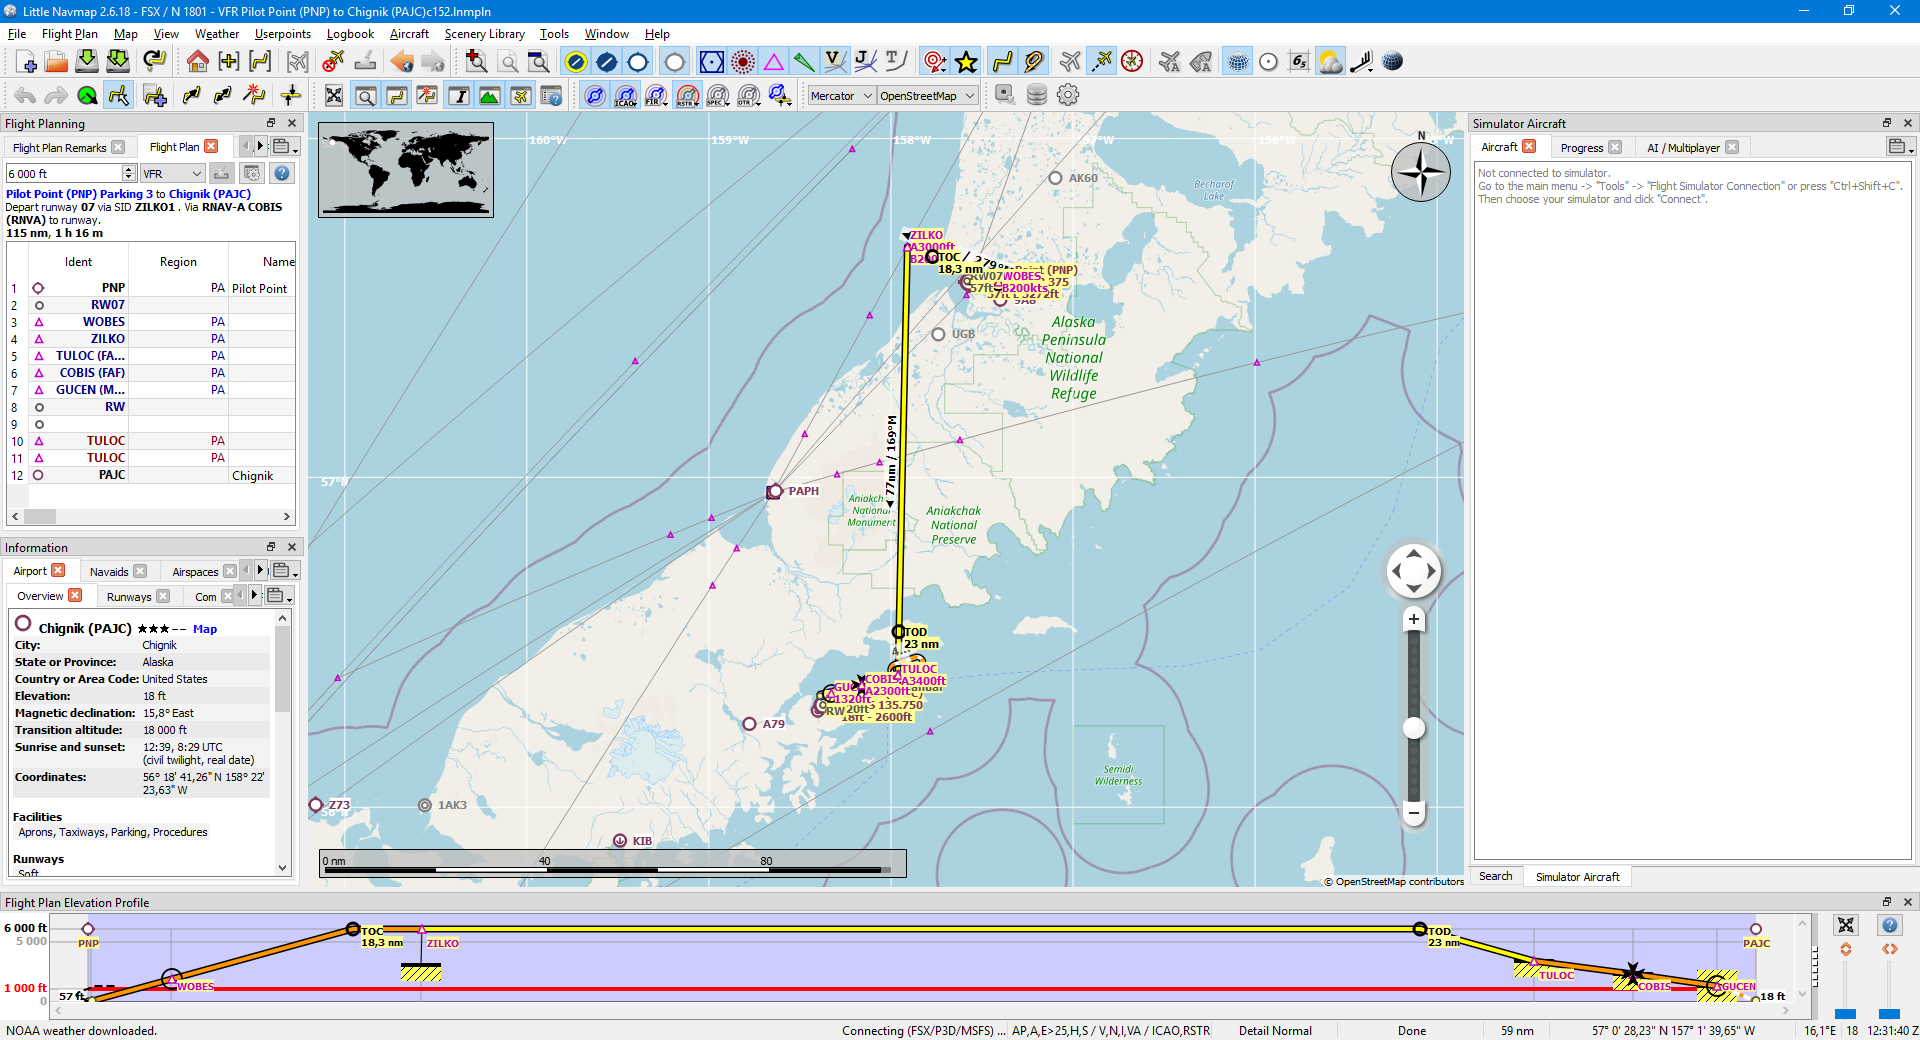This screenshot has height=1040, width=1920.
Task: Open the Scenery Library menu
Action: [x=484, y=34]
